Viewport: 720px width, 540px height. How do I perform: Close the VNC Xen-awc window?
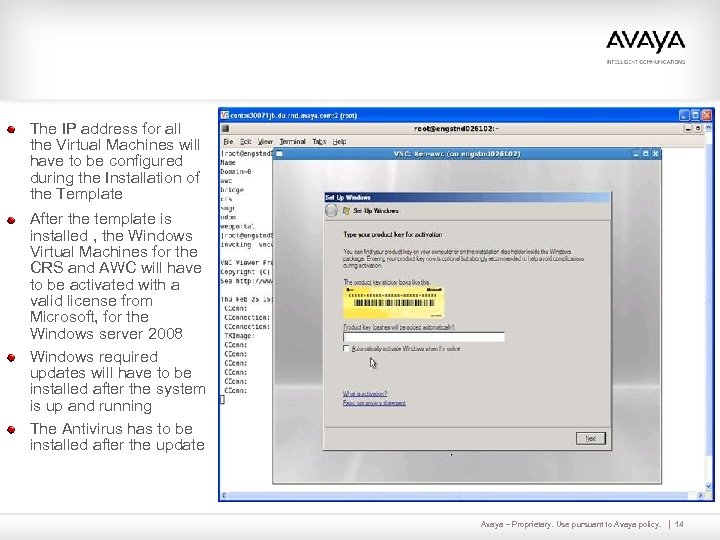[x=655, y=154]
